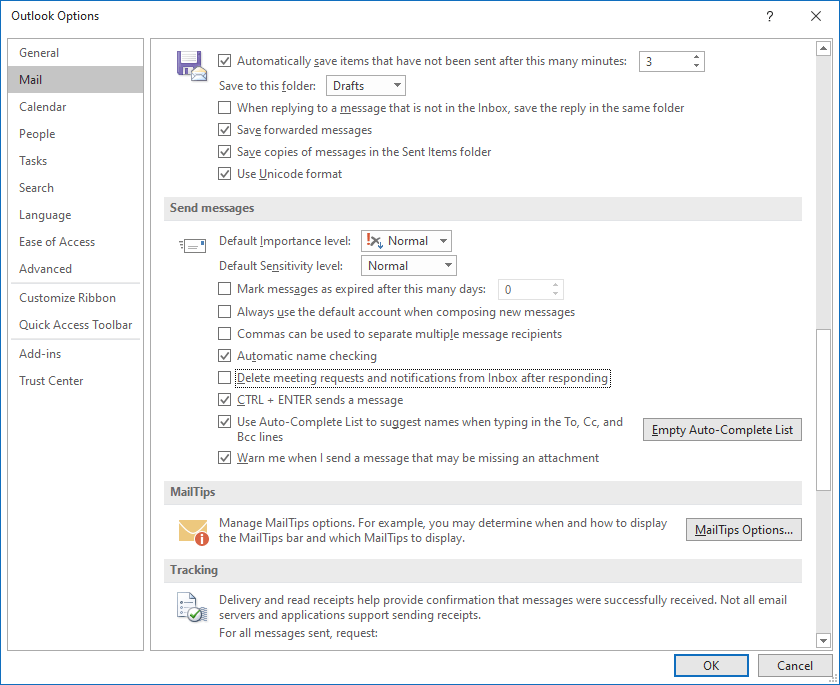The width and height of the screenshot is (840, 685).
Task: Enable Delete meeting requests after responding checkbox
Action: 224,378
